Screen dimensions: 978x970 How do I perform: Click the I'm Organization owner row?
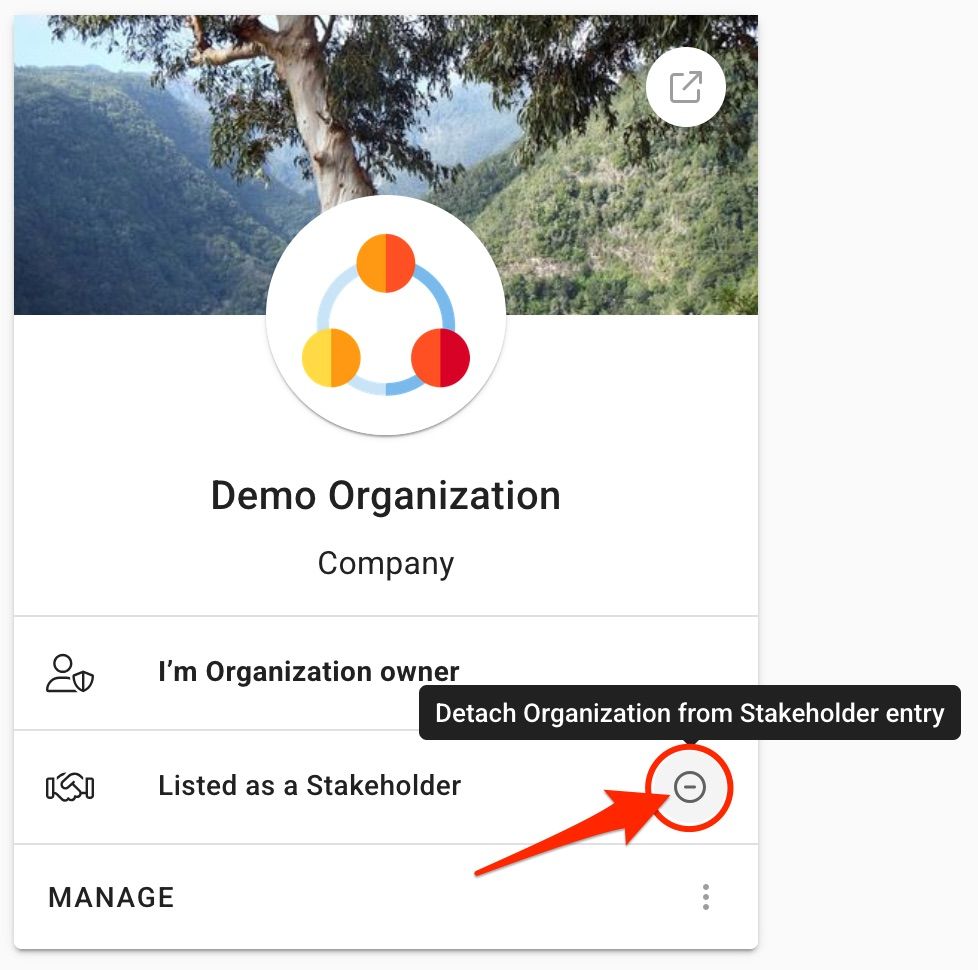click(x=385, y=673)
